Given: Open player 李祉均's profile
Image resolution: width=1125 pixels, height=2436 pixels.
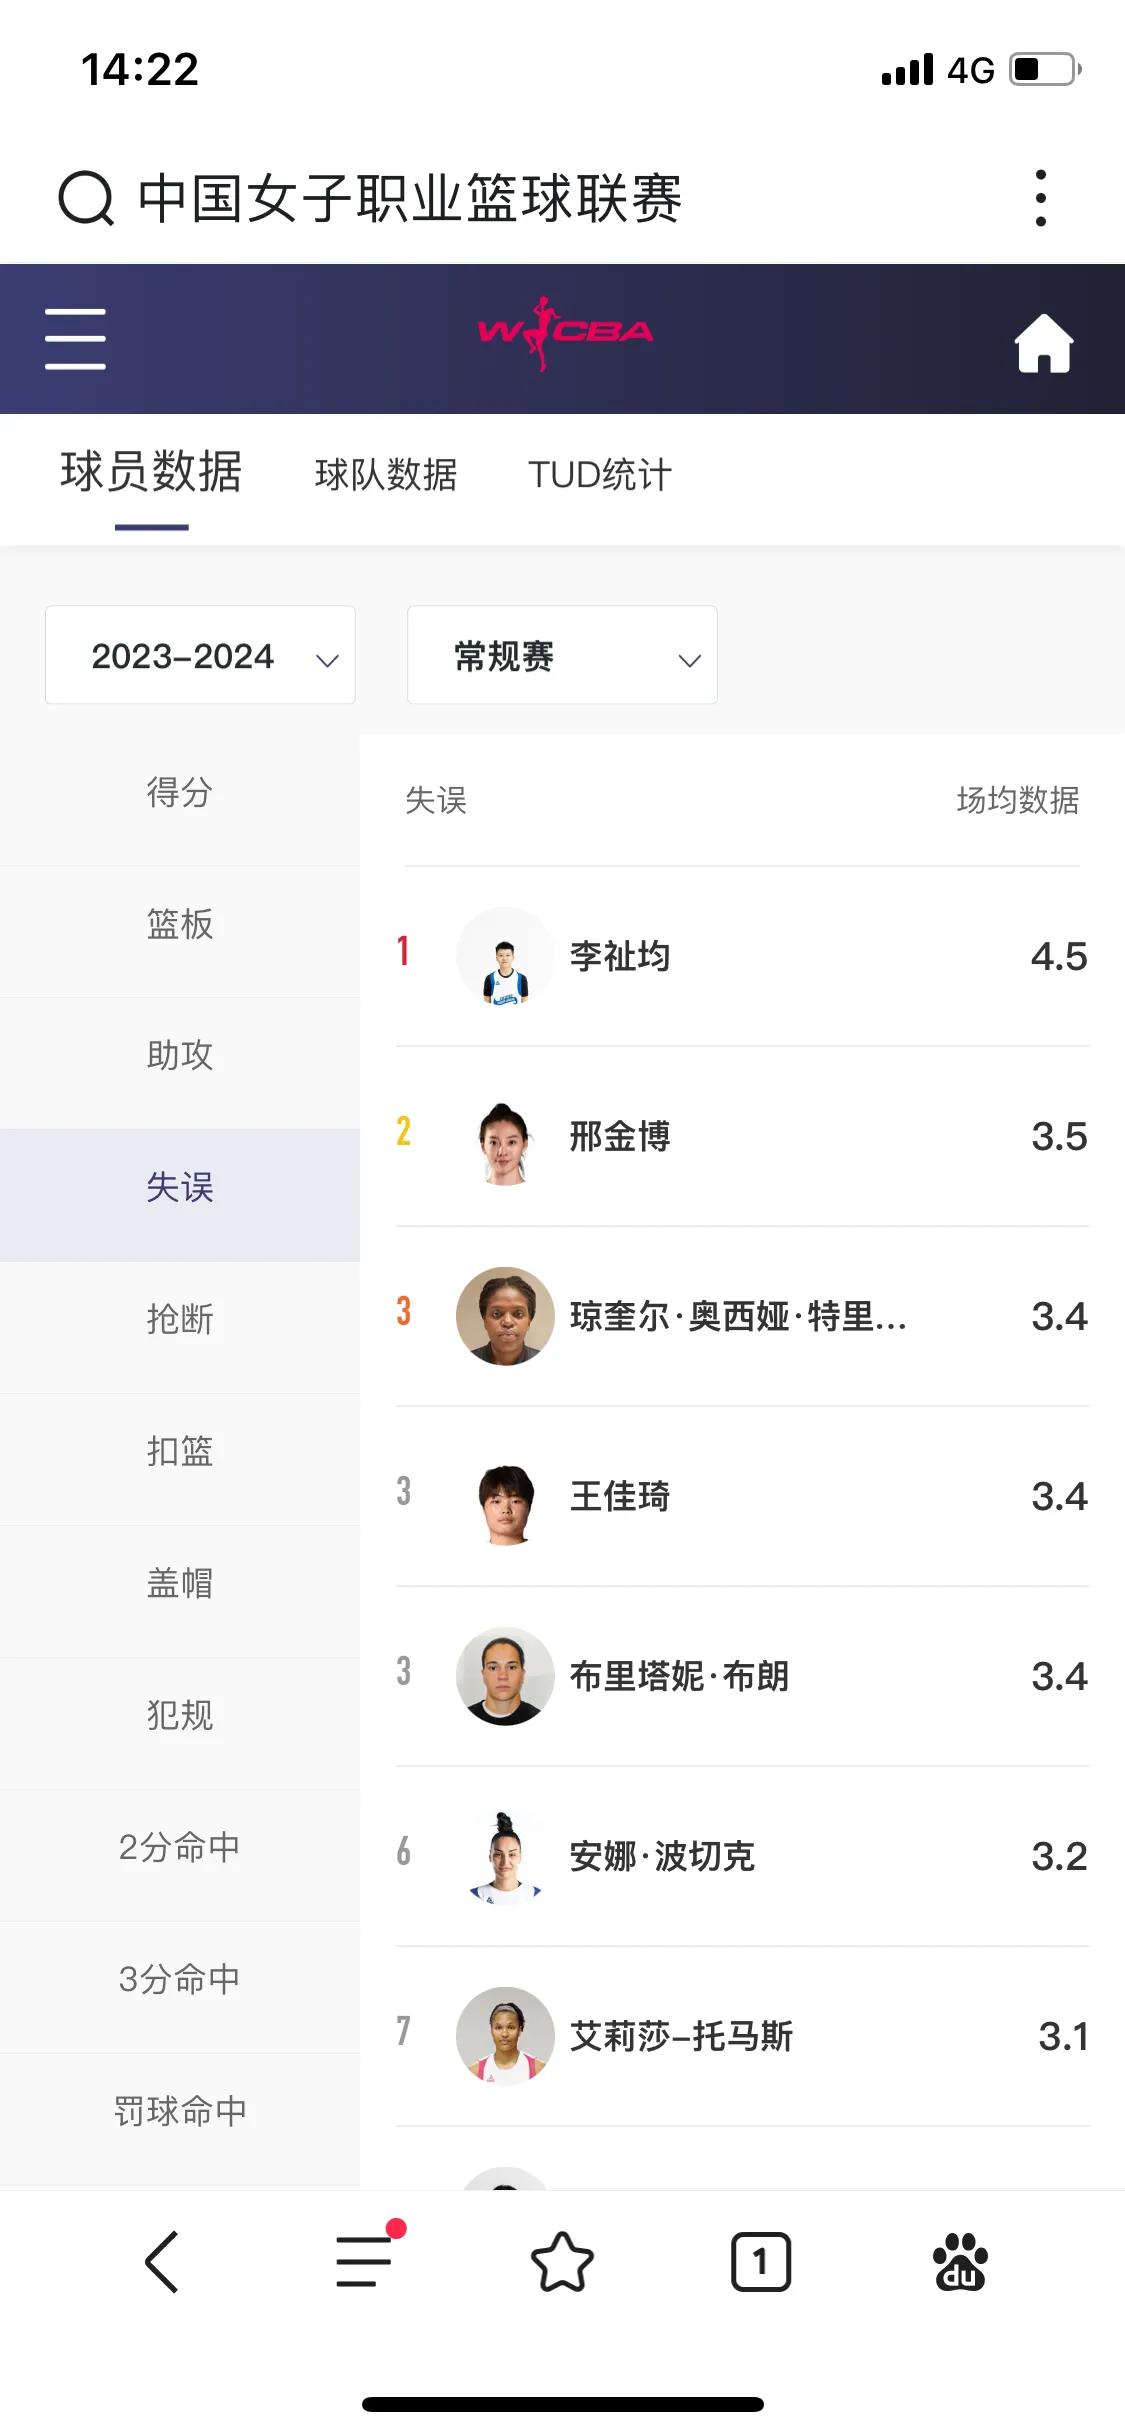Looking at the screenshot, I should click(x=742, y=956).
